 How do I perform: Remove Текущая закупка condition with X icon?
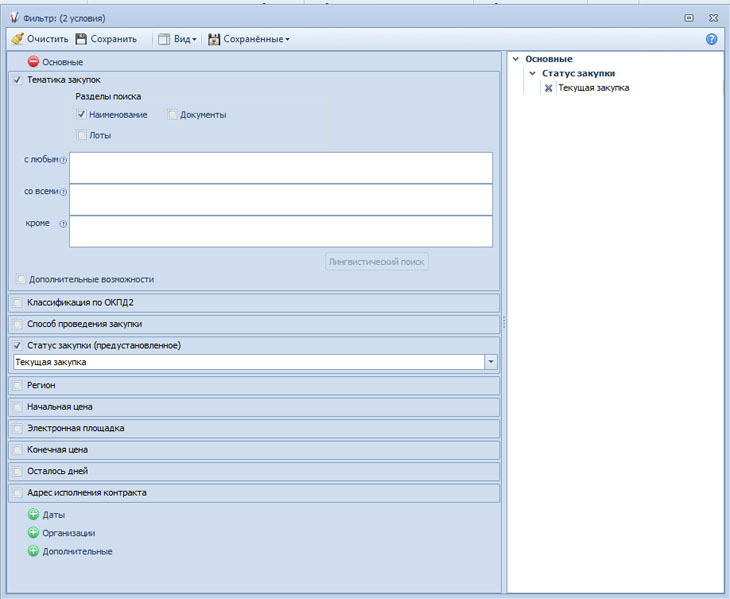548,88
